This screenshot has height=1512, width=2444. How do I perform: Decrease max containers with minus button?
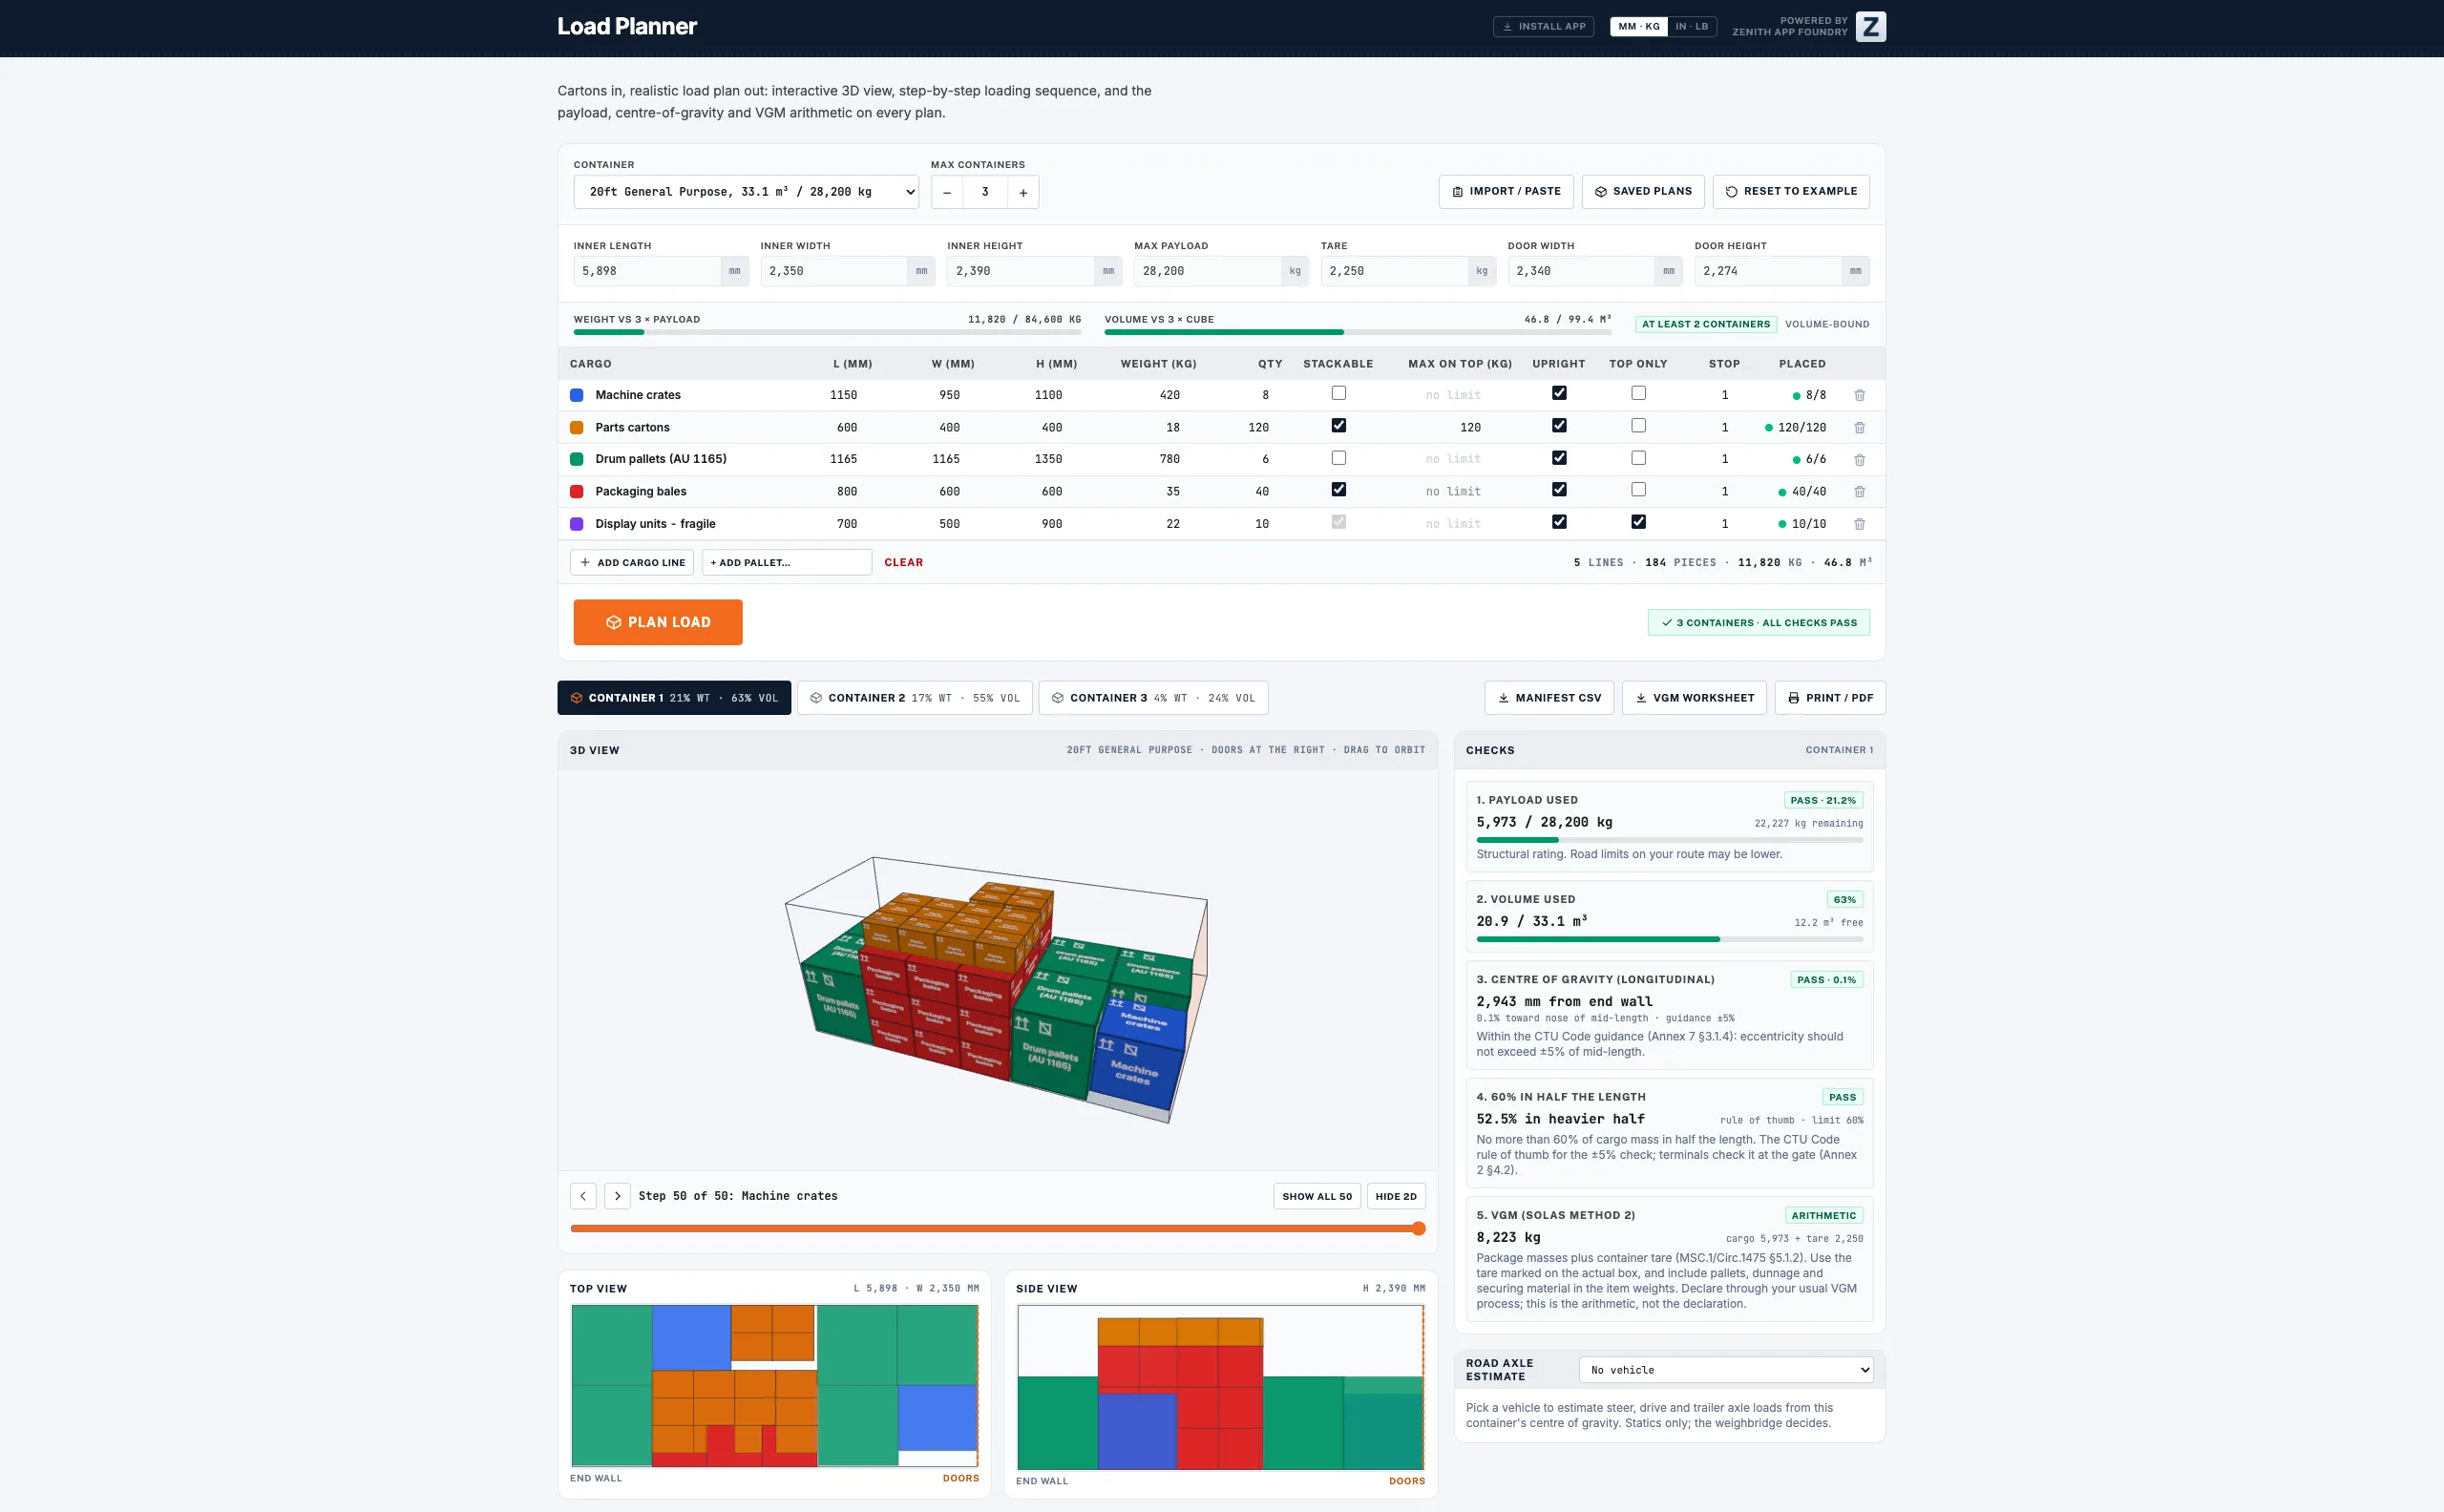point(947,192)
